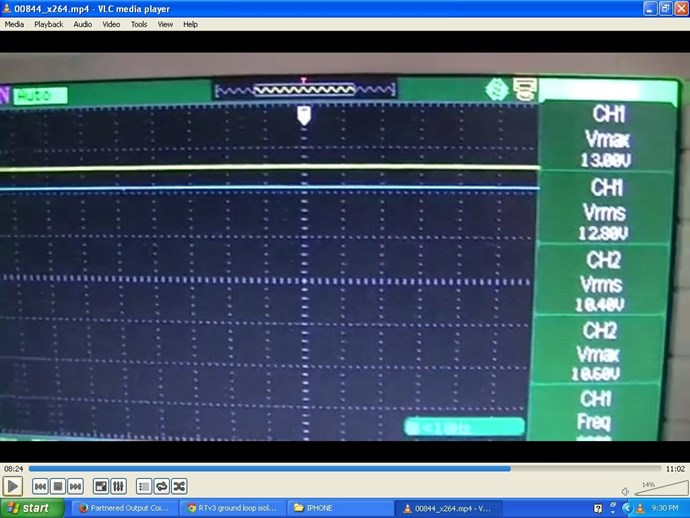Click the system clock 9:30 PM
The image size is (690, 518).
(664, 508)
